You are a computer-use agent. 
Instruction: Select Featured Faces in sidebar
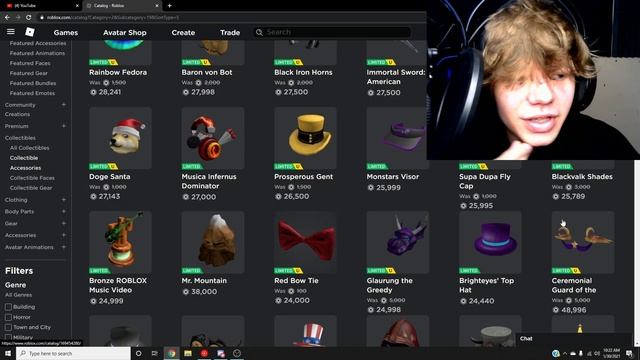click(x=30, y=63)
